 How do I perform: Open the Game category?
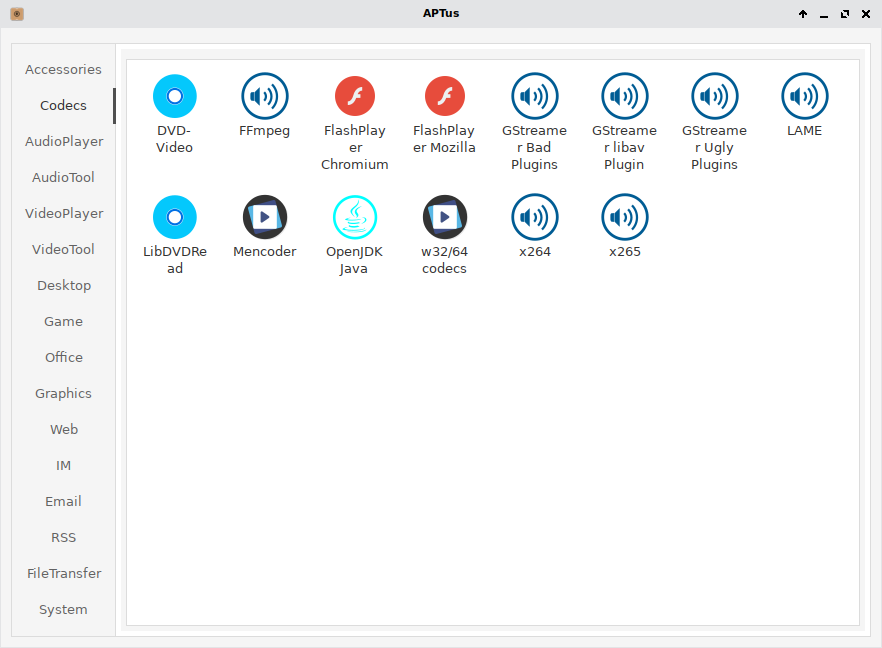(64, 321)
